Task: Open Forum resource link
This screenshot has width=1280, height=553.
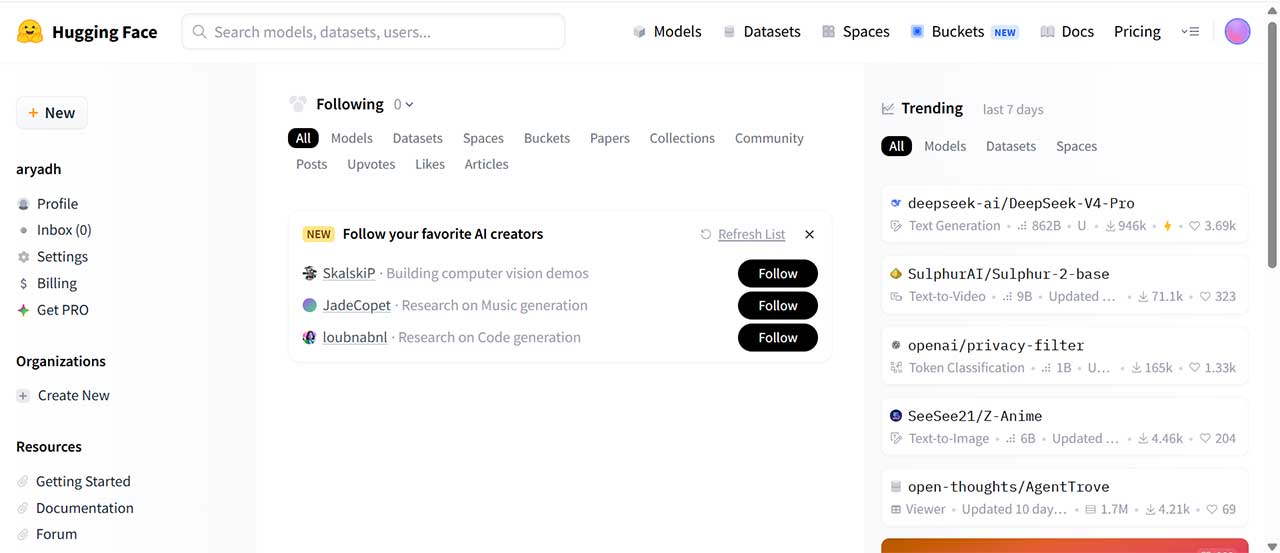Action: (x=47, y=534)
